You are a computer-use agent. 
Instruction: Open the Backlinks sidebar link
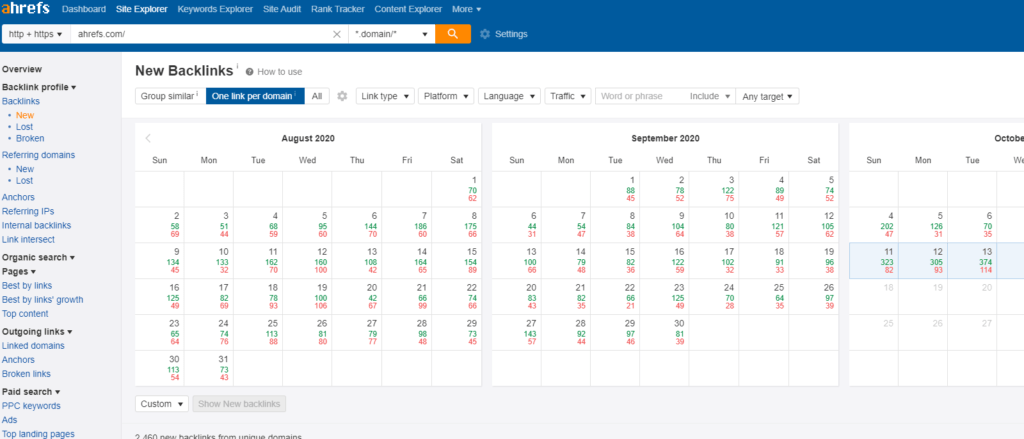click(21, 101)
